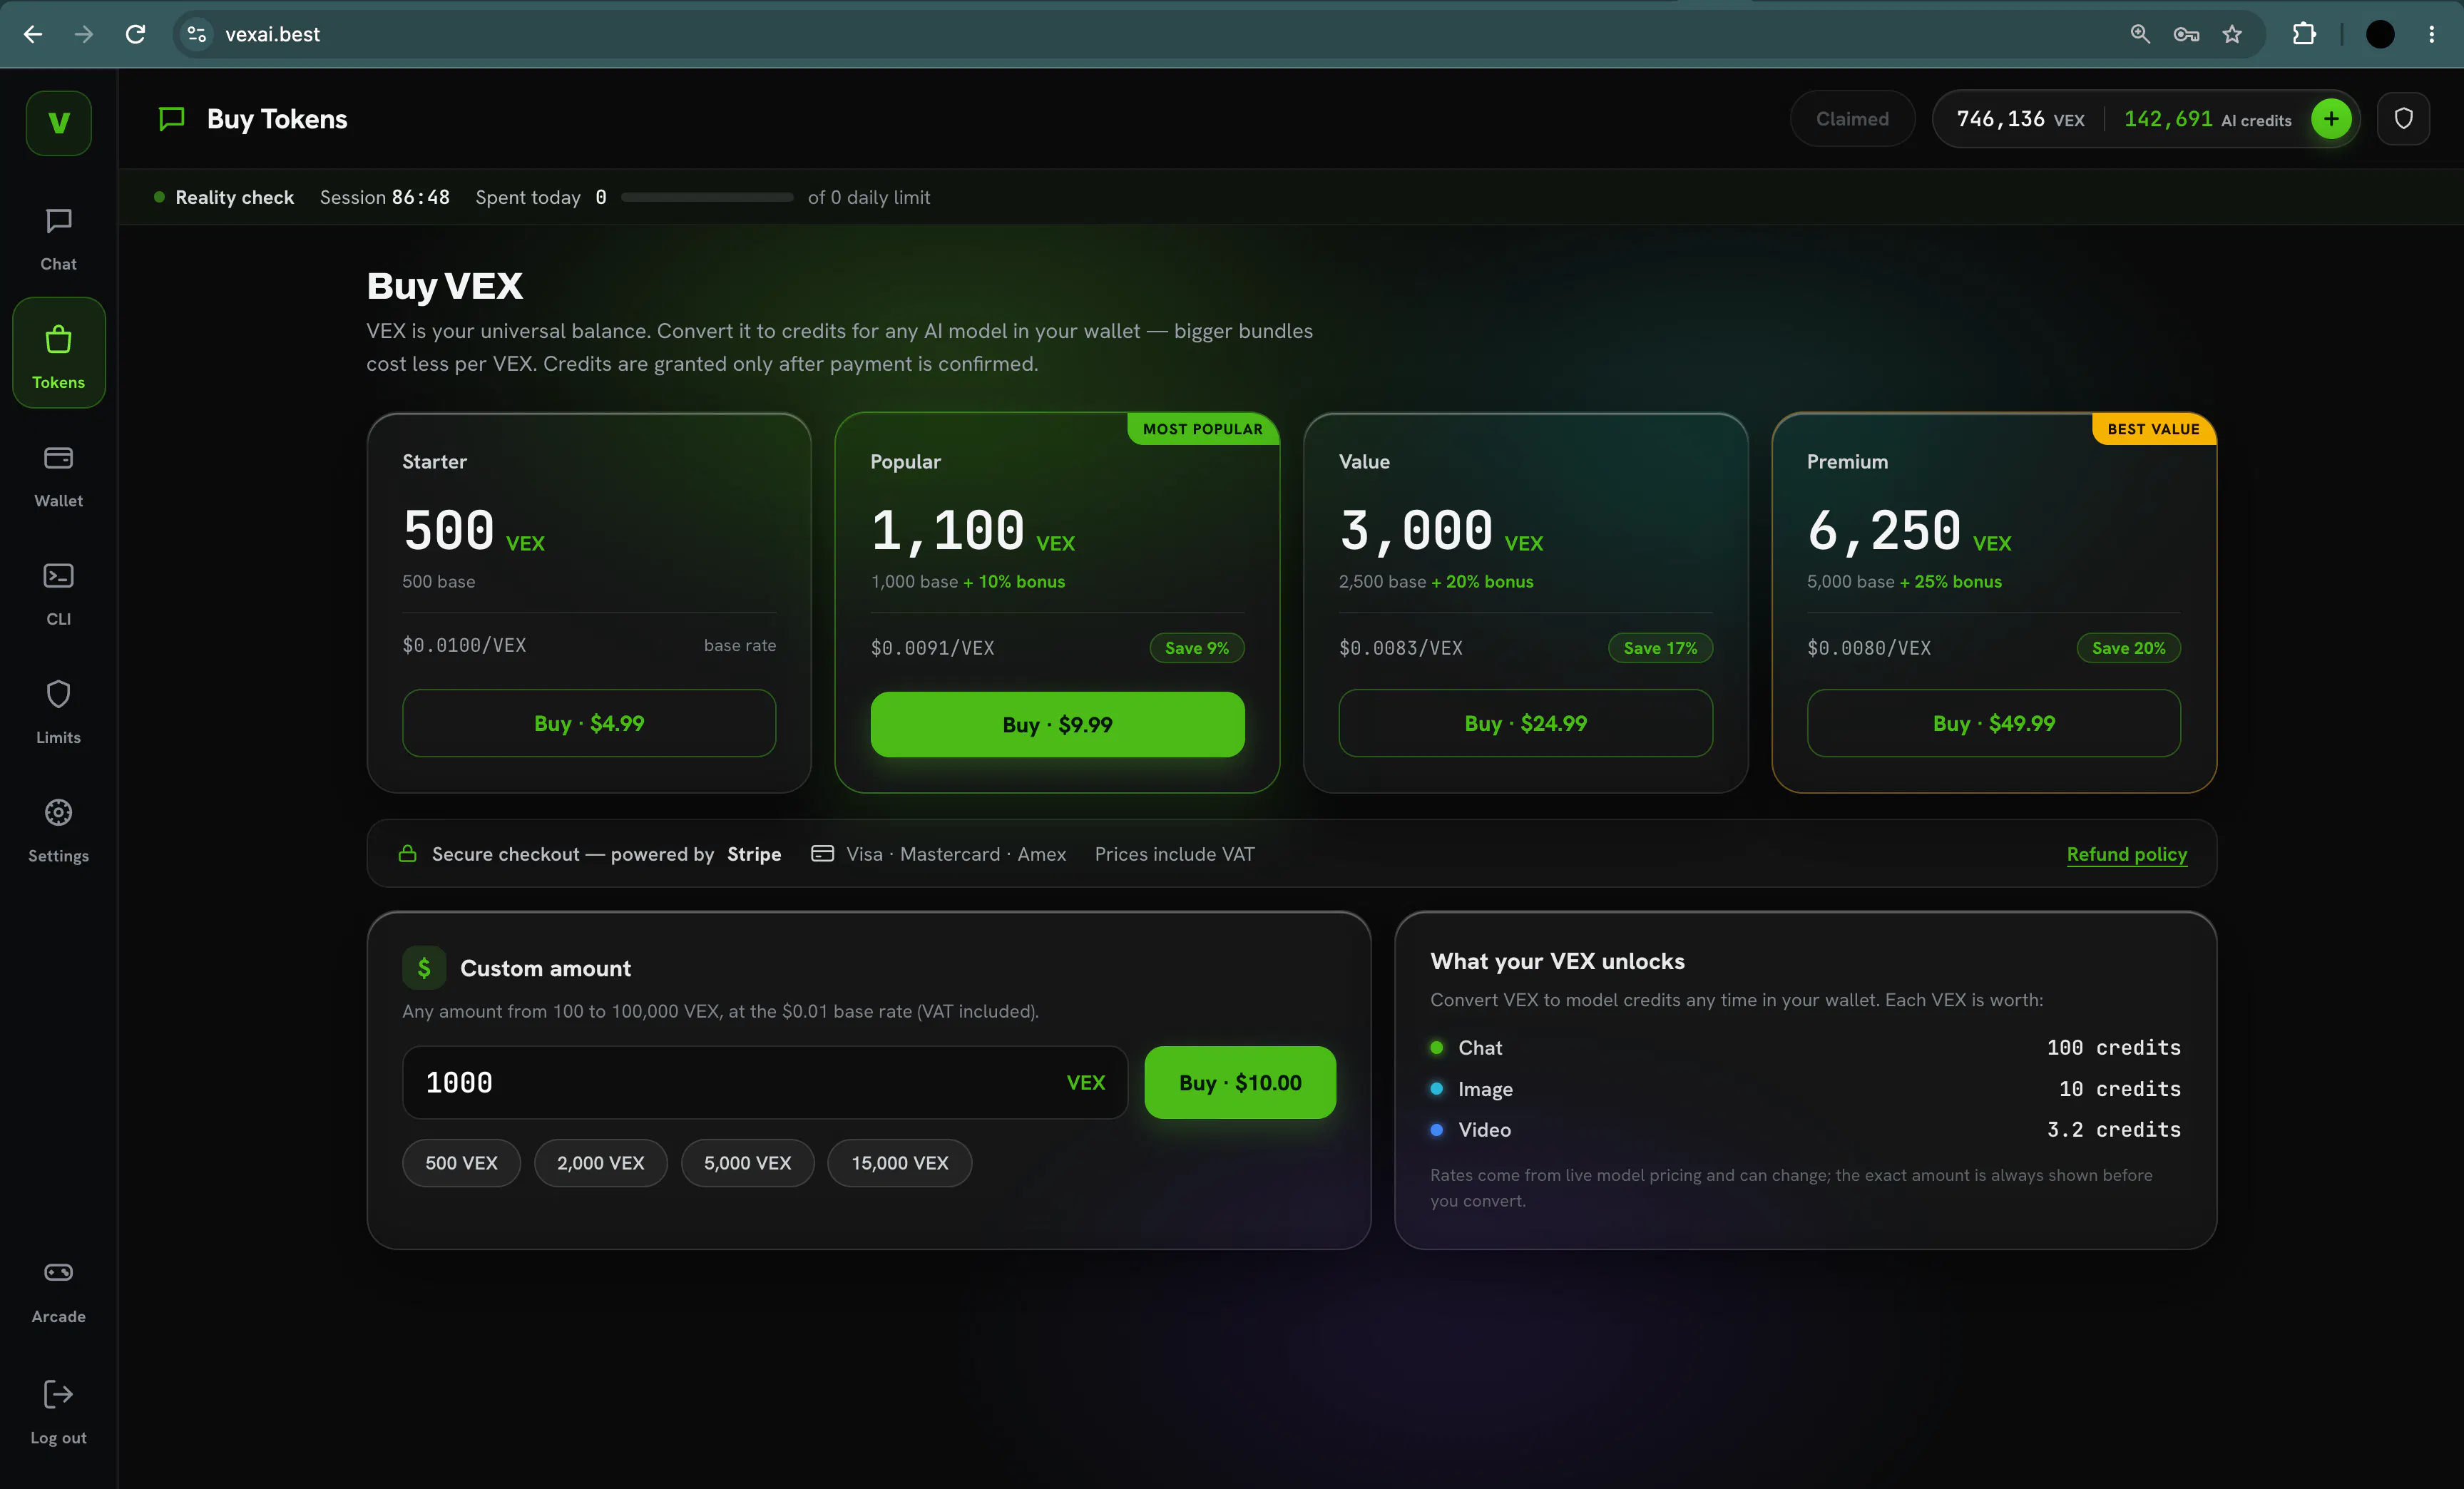This screenshot has width=2464, height=1489.
Task: Click the green plus add-credits button
Action: coord(2330,119)
